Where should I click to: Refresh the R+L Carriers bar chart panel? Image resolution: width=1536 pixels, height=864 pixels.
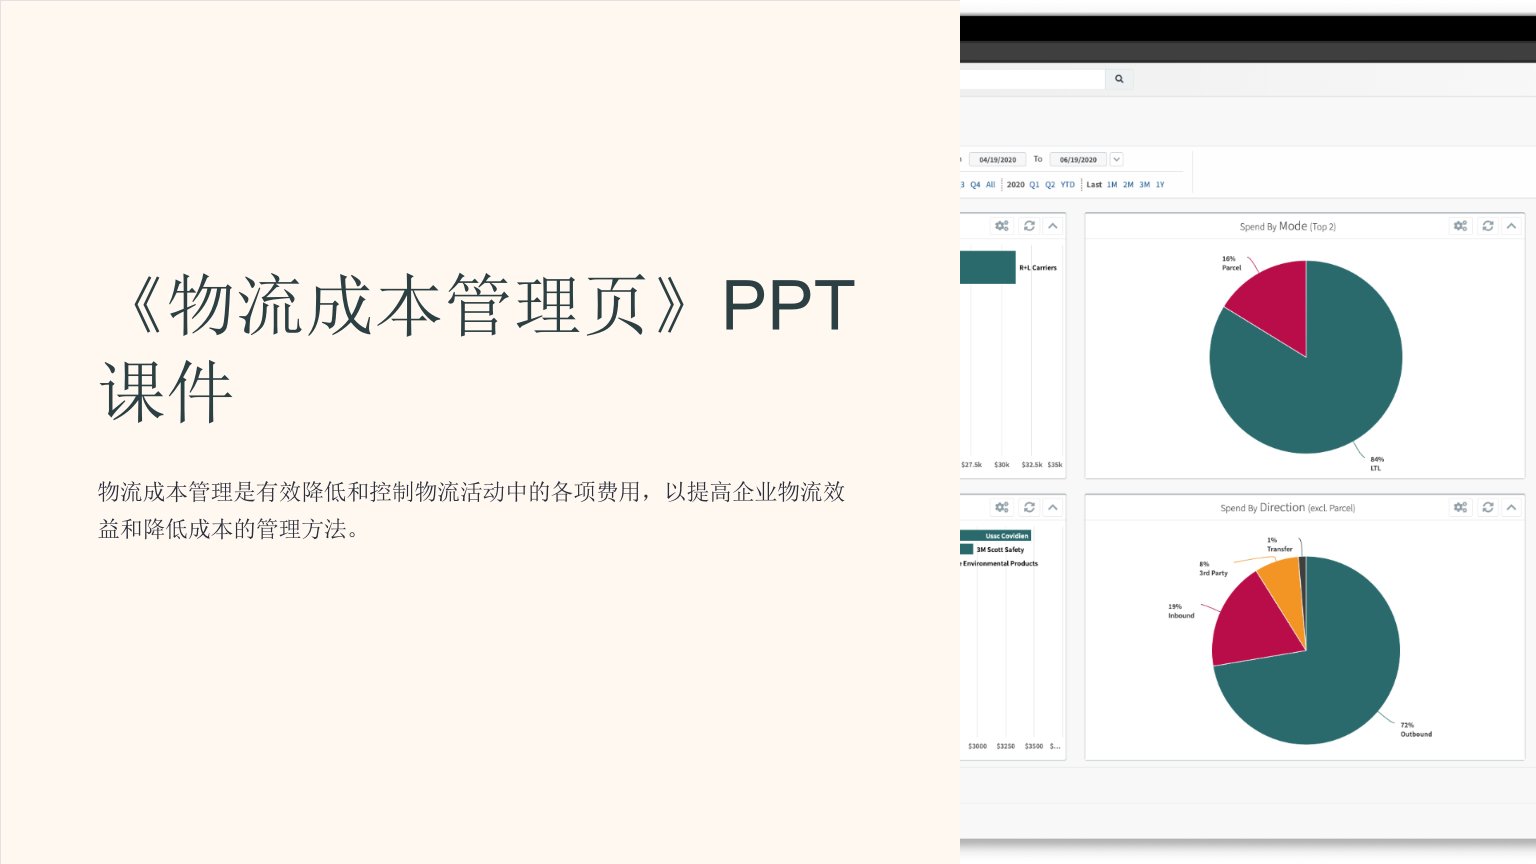(x=1029, y=226)
